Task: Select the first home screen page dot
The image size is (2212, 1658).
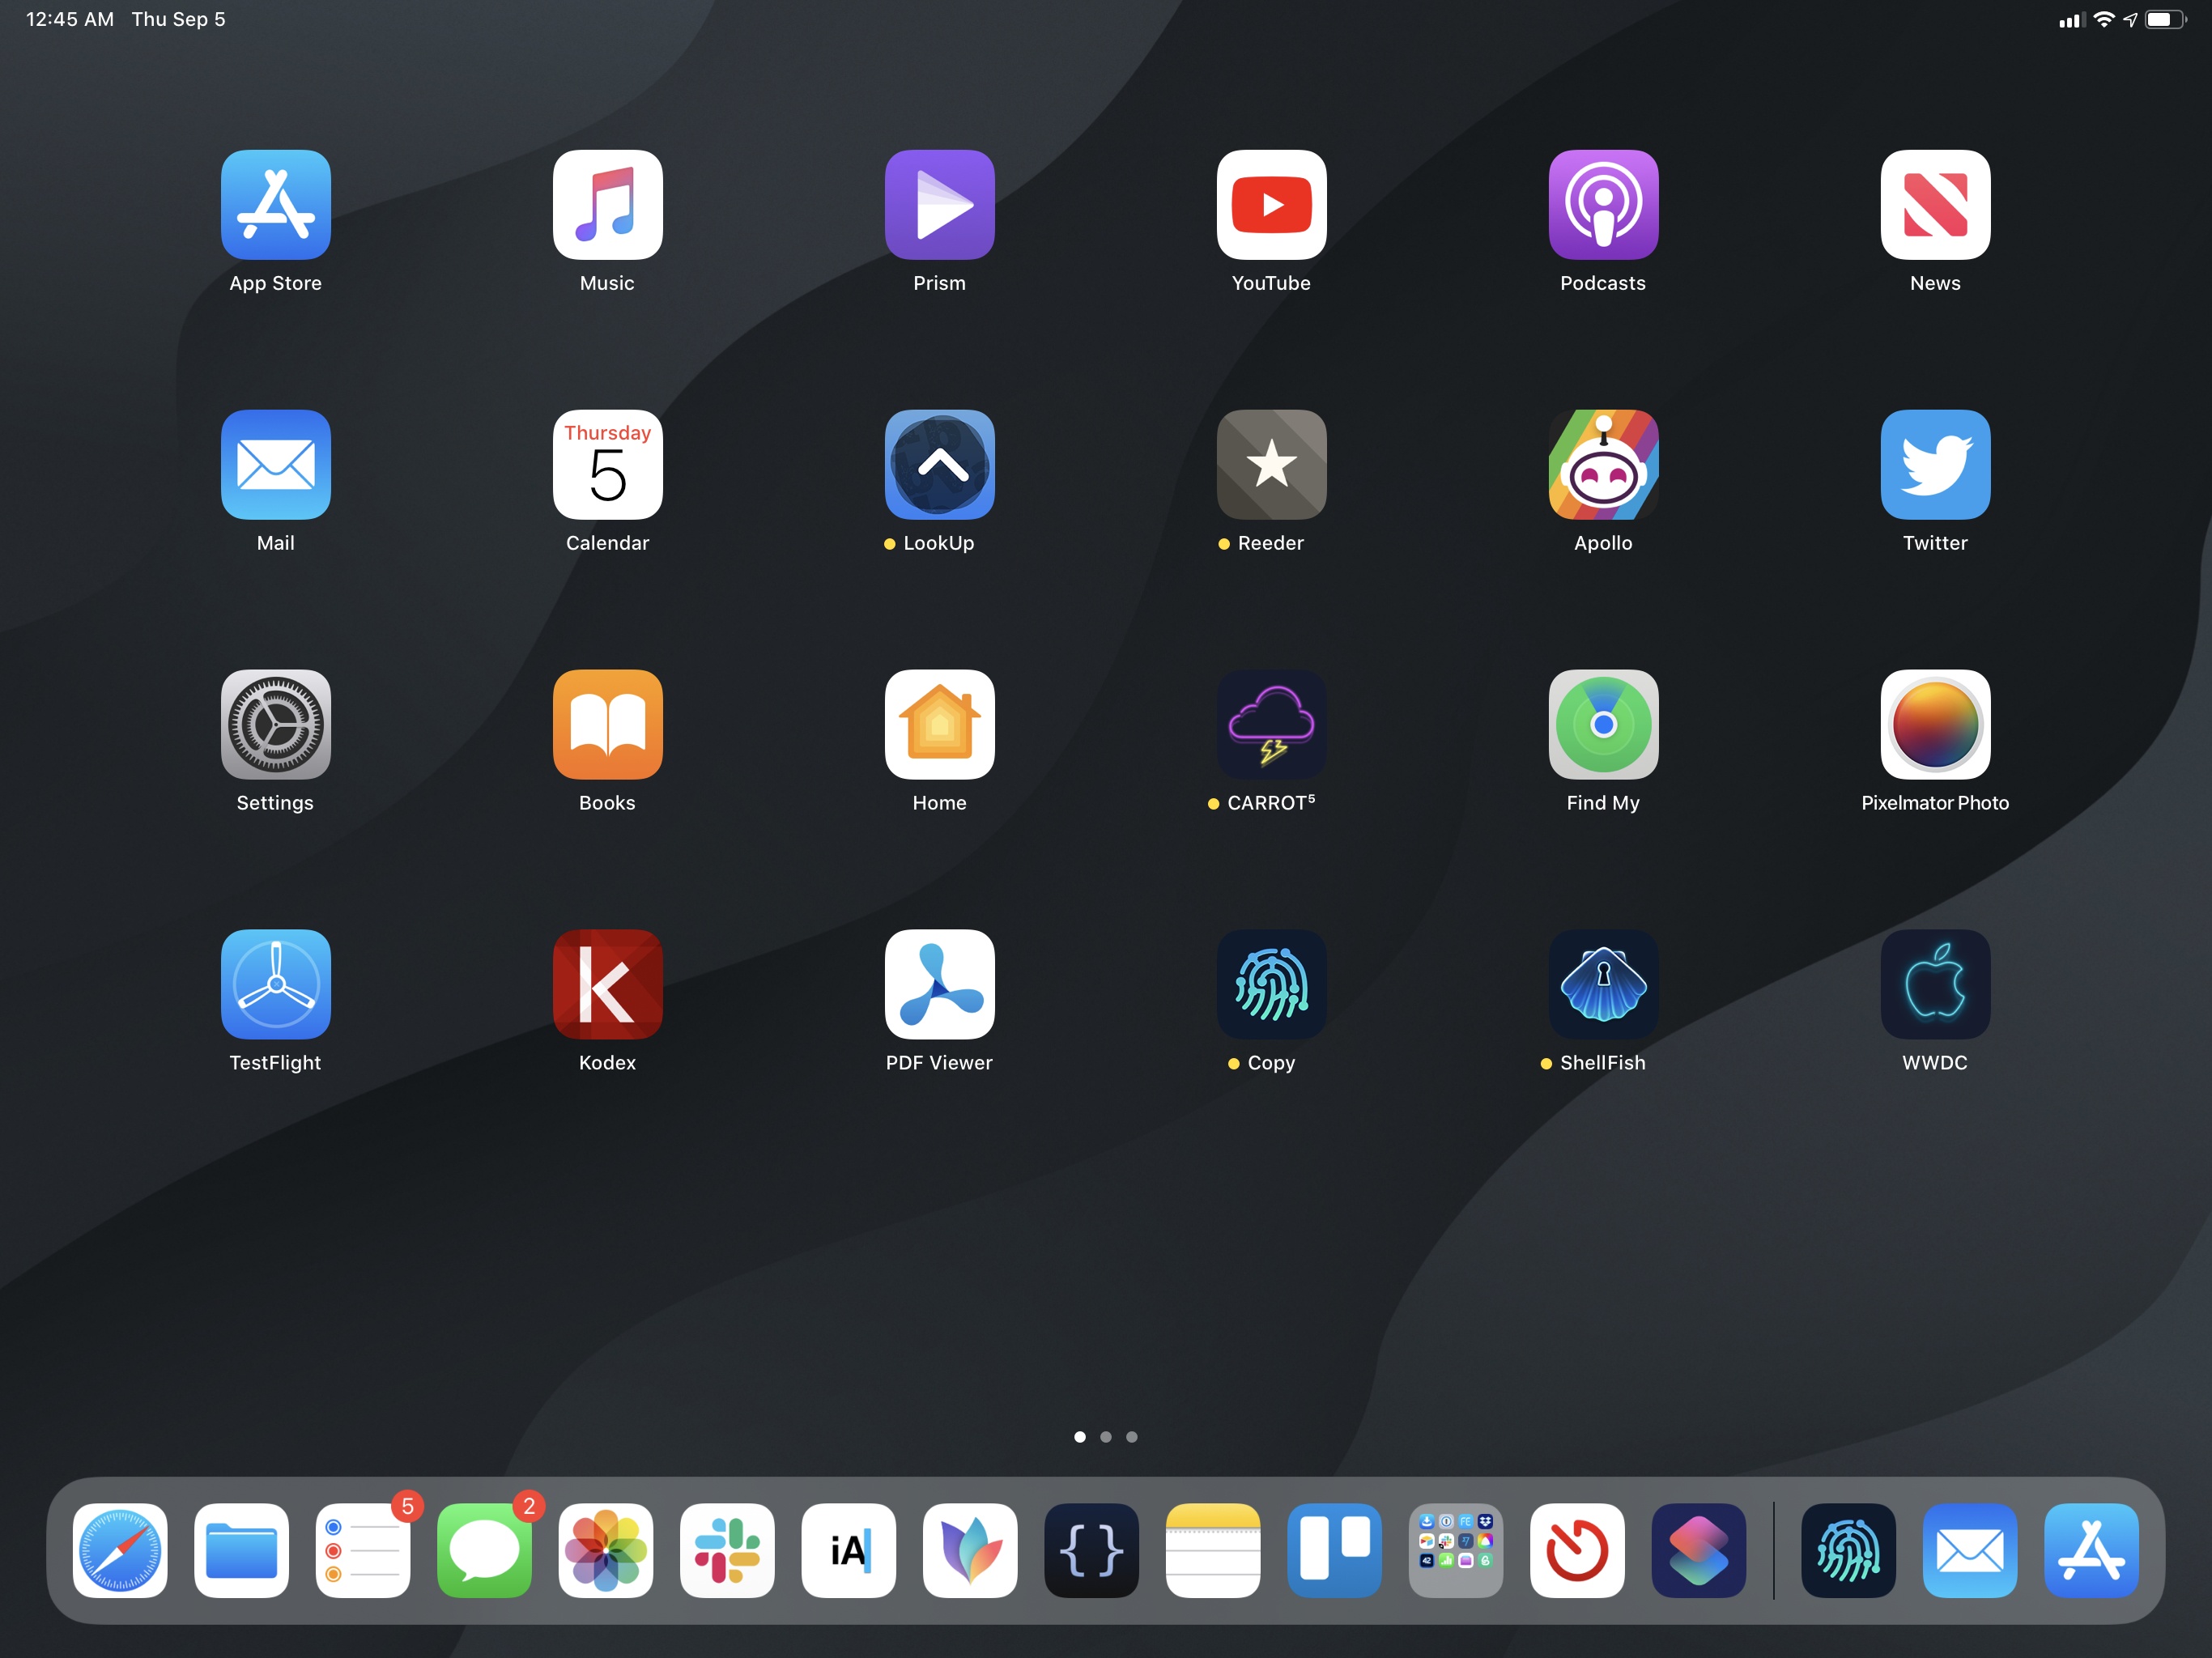Action: click(x=1080, y=1437)
